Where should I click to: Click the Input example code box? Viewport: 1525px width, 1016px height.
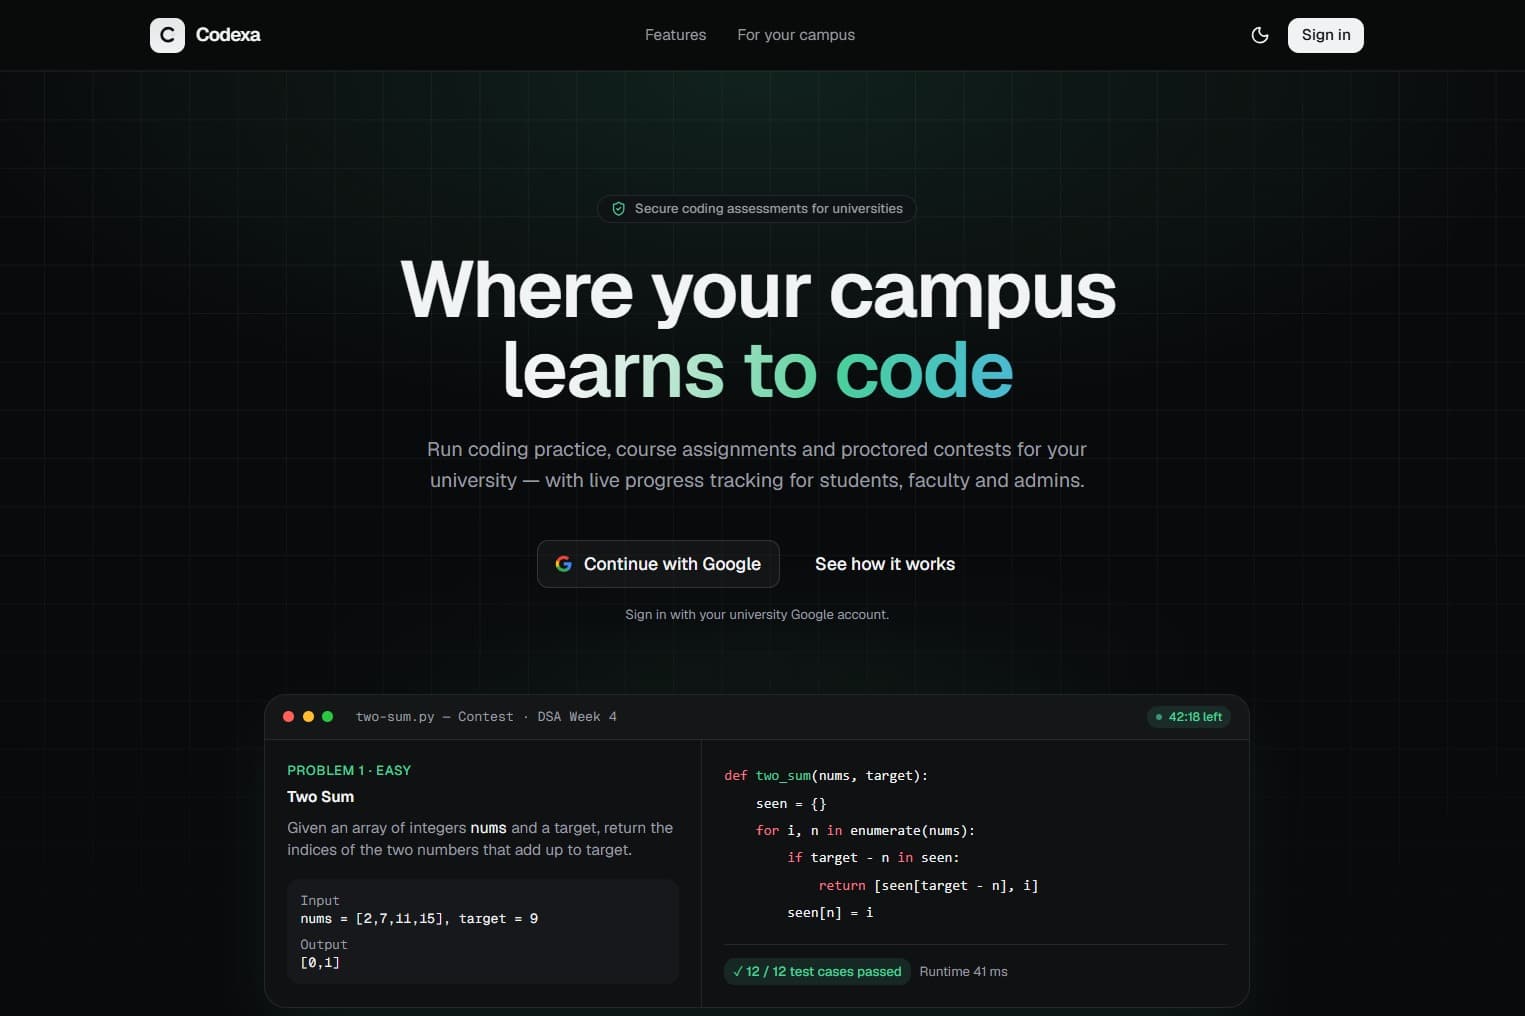point(483,931)
